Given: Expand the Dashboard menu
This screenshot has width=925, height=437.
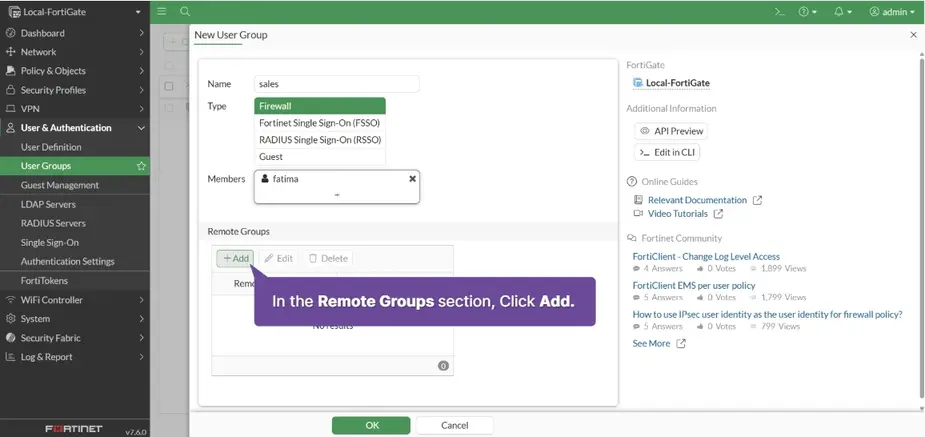Looking at the screenshot, I should [75, 33].
